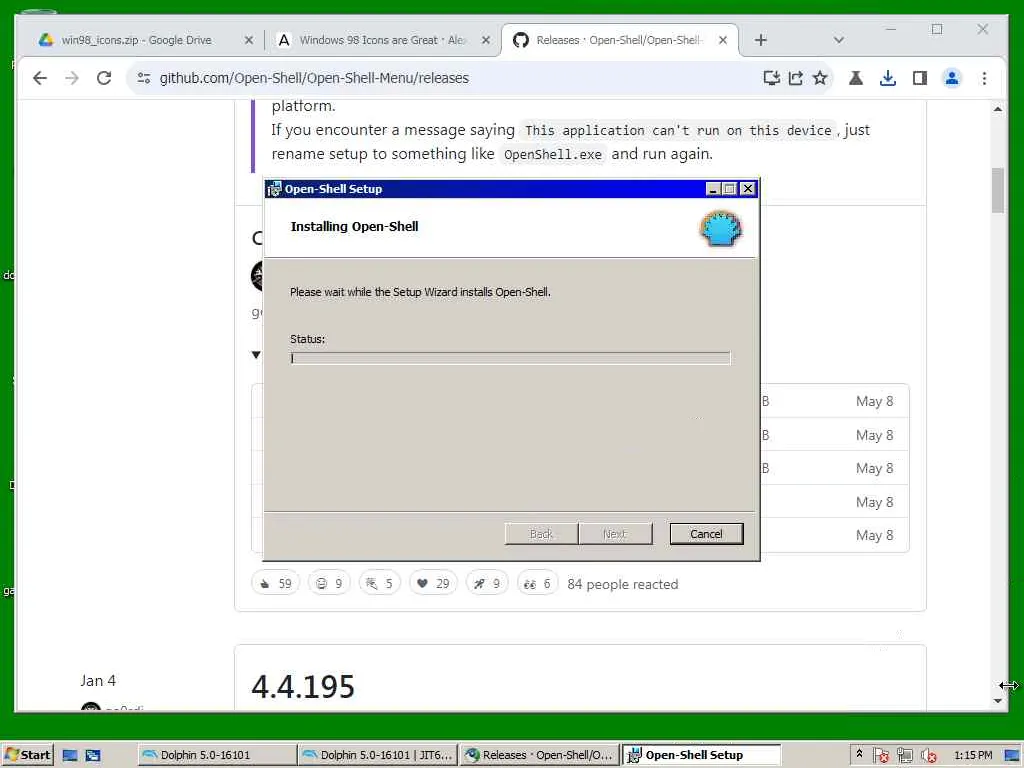Click the Open-Shell Setup title bar icon
Image resolution: width=1024 pixels, height=768 pixels.
[274, 189]
